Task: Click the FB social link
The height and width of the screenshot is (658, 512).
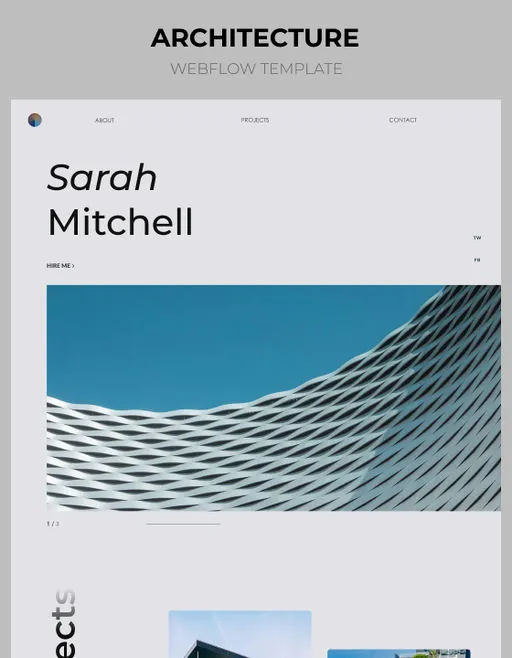Action: [477, 260]
